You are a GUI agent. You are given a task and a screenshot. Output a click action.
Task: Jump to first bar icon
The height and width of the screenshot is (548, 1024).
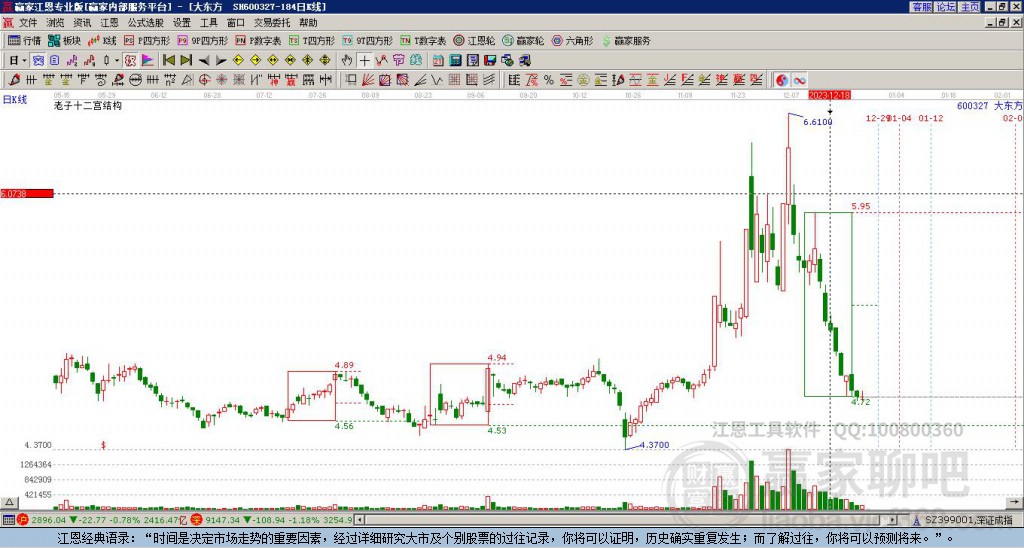coord(168,61)
